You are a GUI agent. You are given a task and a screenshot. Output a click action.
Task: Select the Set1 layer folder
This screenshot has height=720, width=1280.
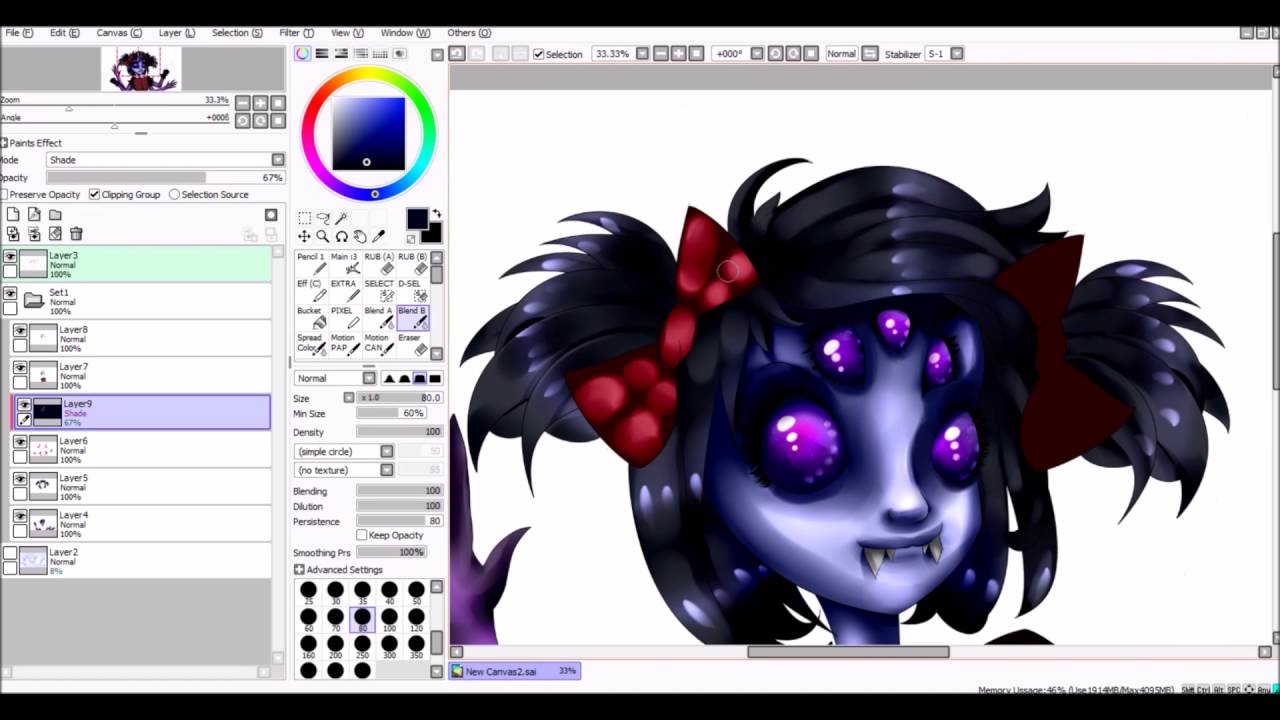[x=136, y=302]
